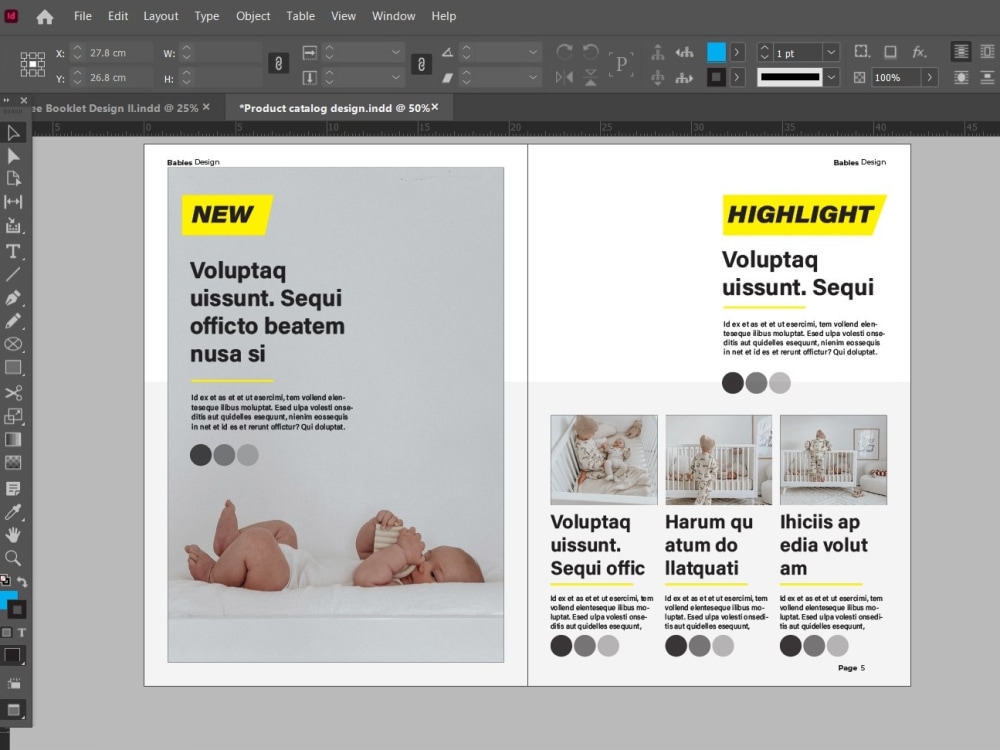Open the File menu
1000x750 pixels.
pyautogui.click(x=83, y=16)
